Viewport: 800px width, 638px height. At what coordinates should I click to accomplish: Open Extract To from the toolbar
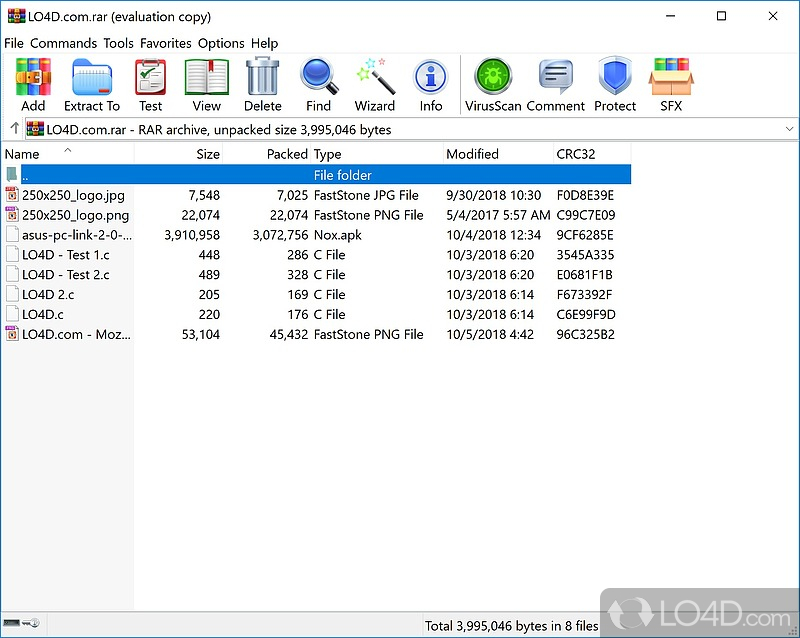coord(92,84)
